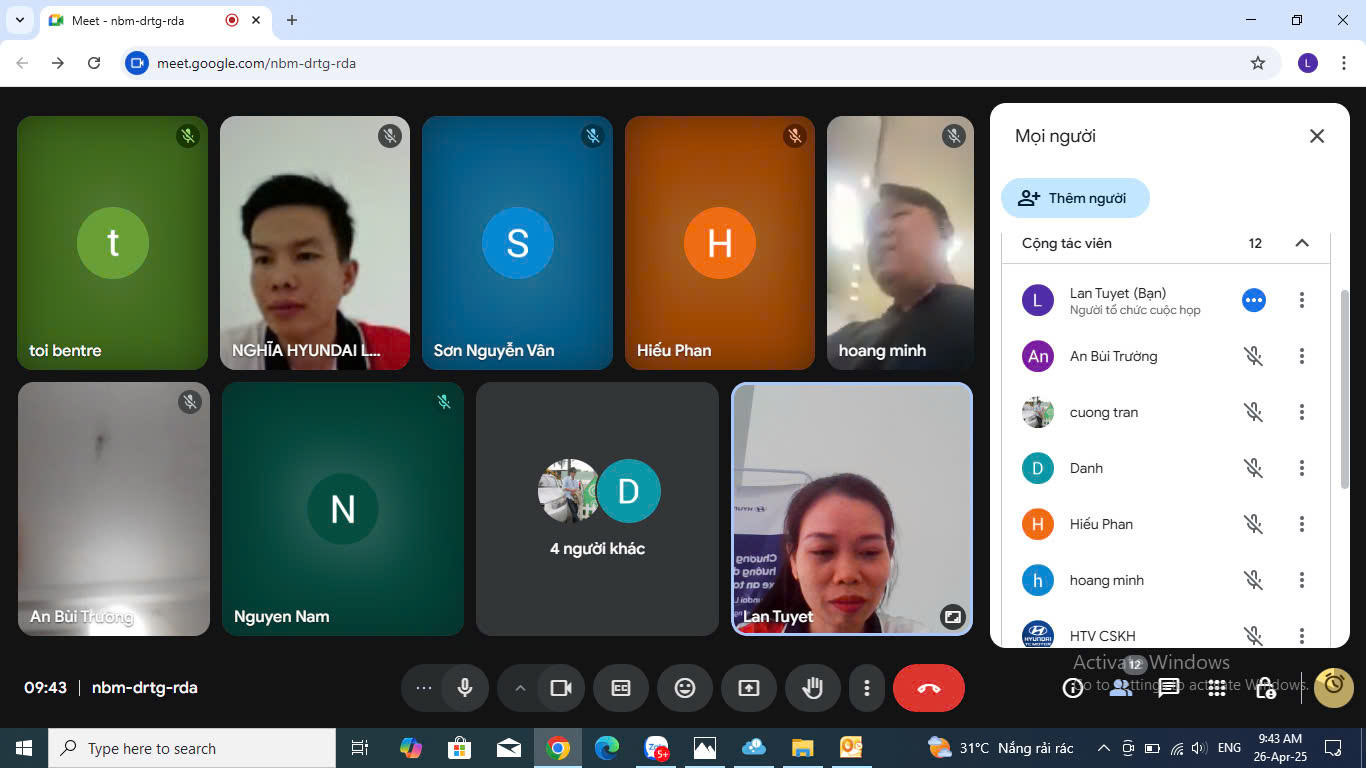Open more options menu in call controls

867,688
